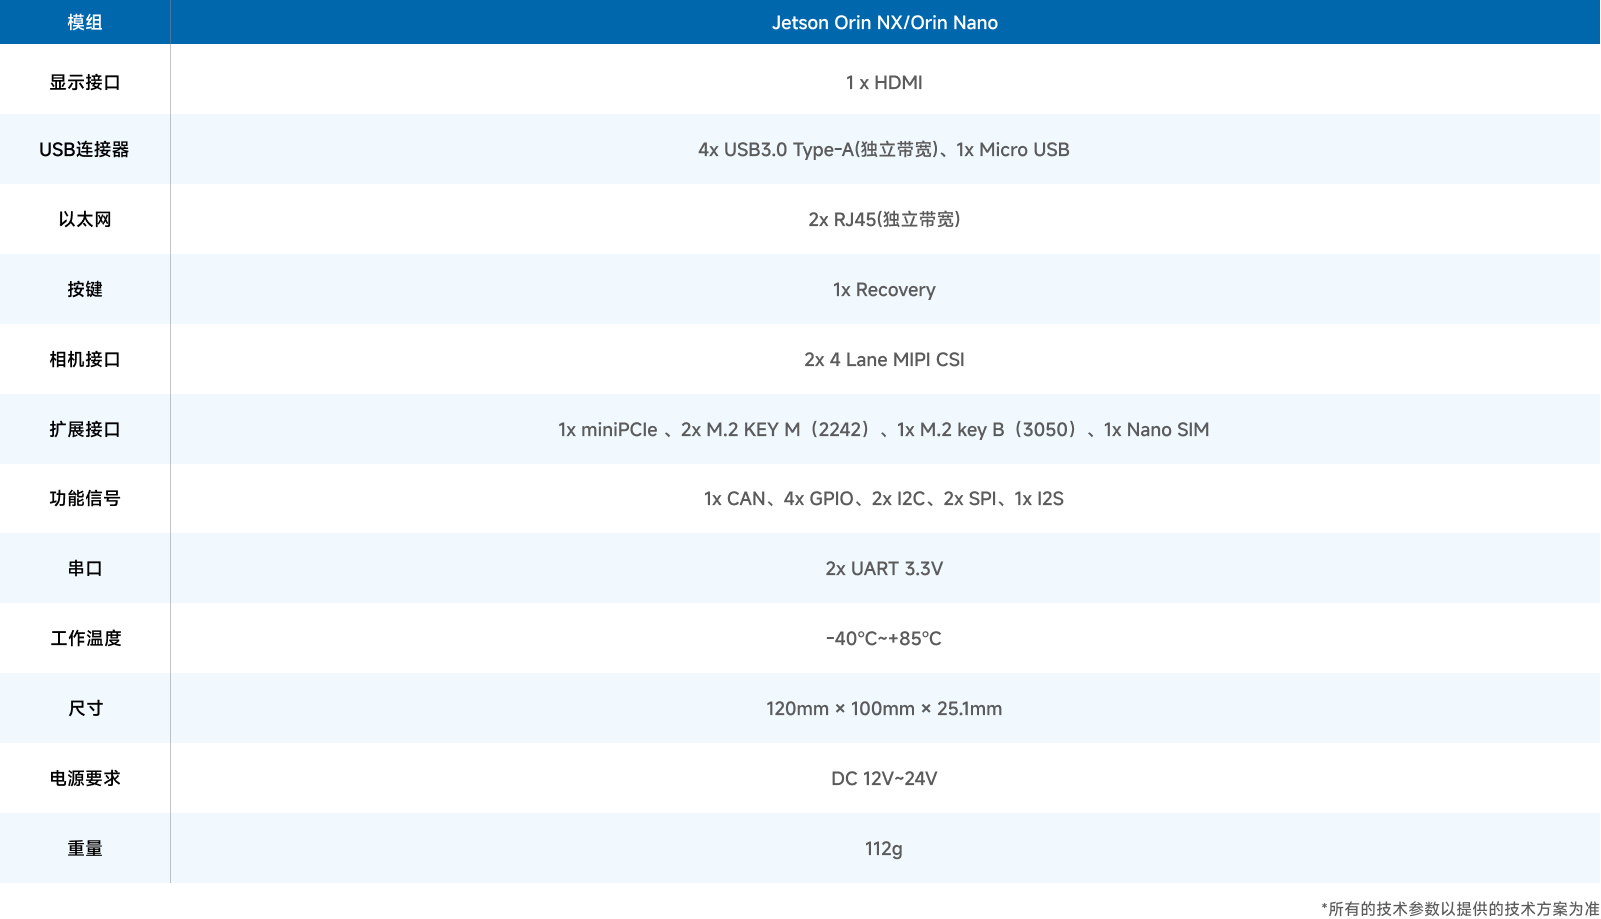Select the 2x UART 3.3V value
The width and height of the screenshot is (1601, 919).
click(x=885, y=568)
